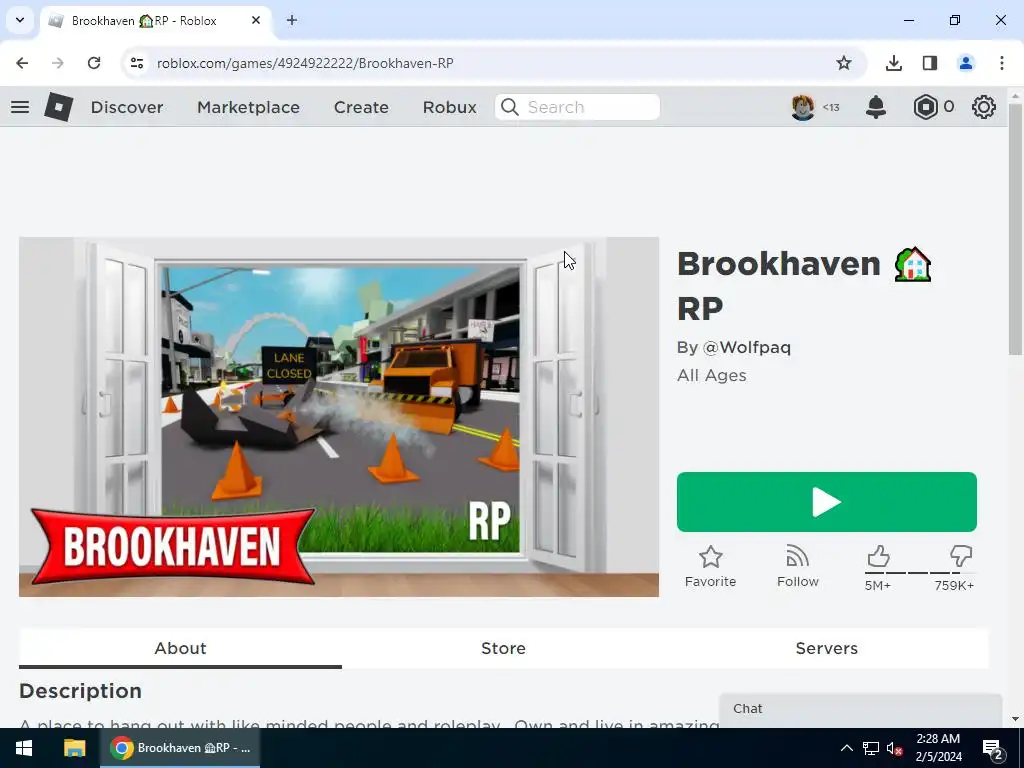Click the All Ages rating link

coord(712,376)
